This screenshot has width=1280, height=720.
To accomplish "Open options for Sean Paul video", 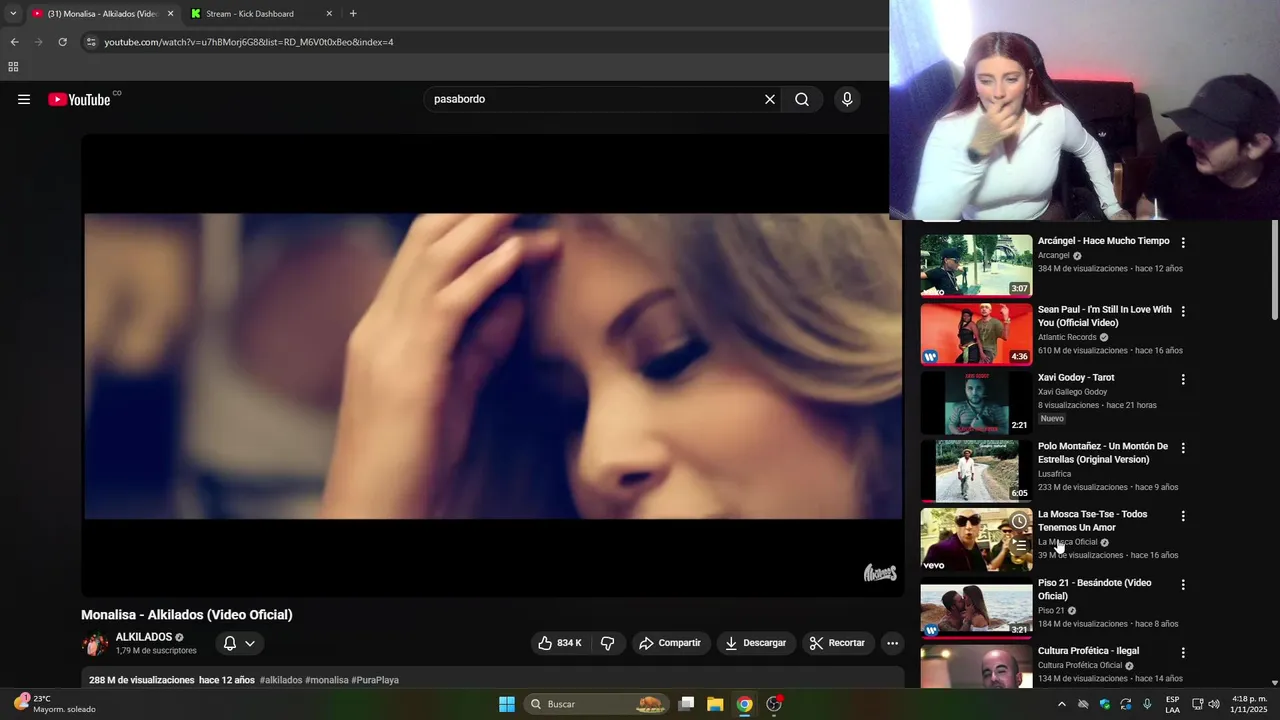I will (x=1183, y=311).
